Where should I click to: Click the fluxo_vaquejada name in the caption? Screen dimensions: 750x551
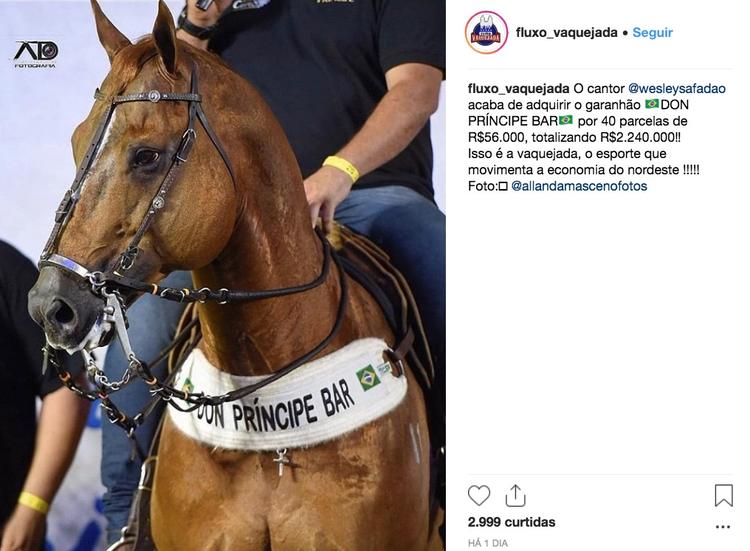(518, 88)
